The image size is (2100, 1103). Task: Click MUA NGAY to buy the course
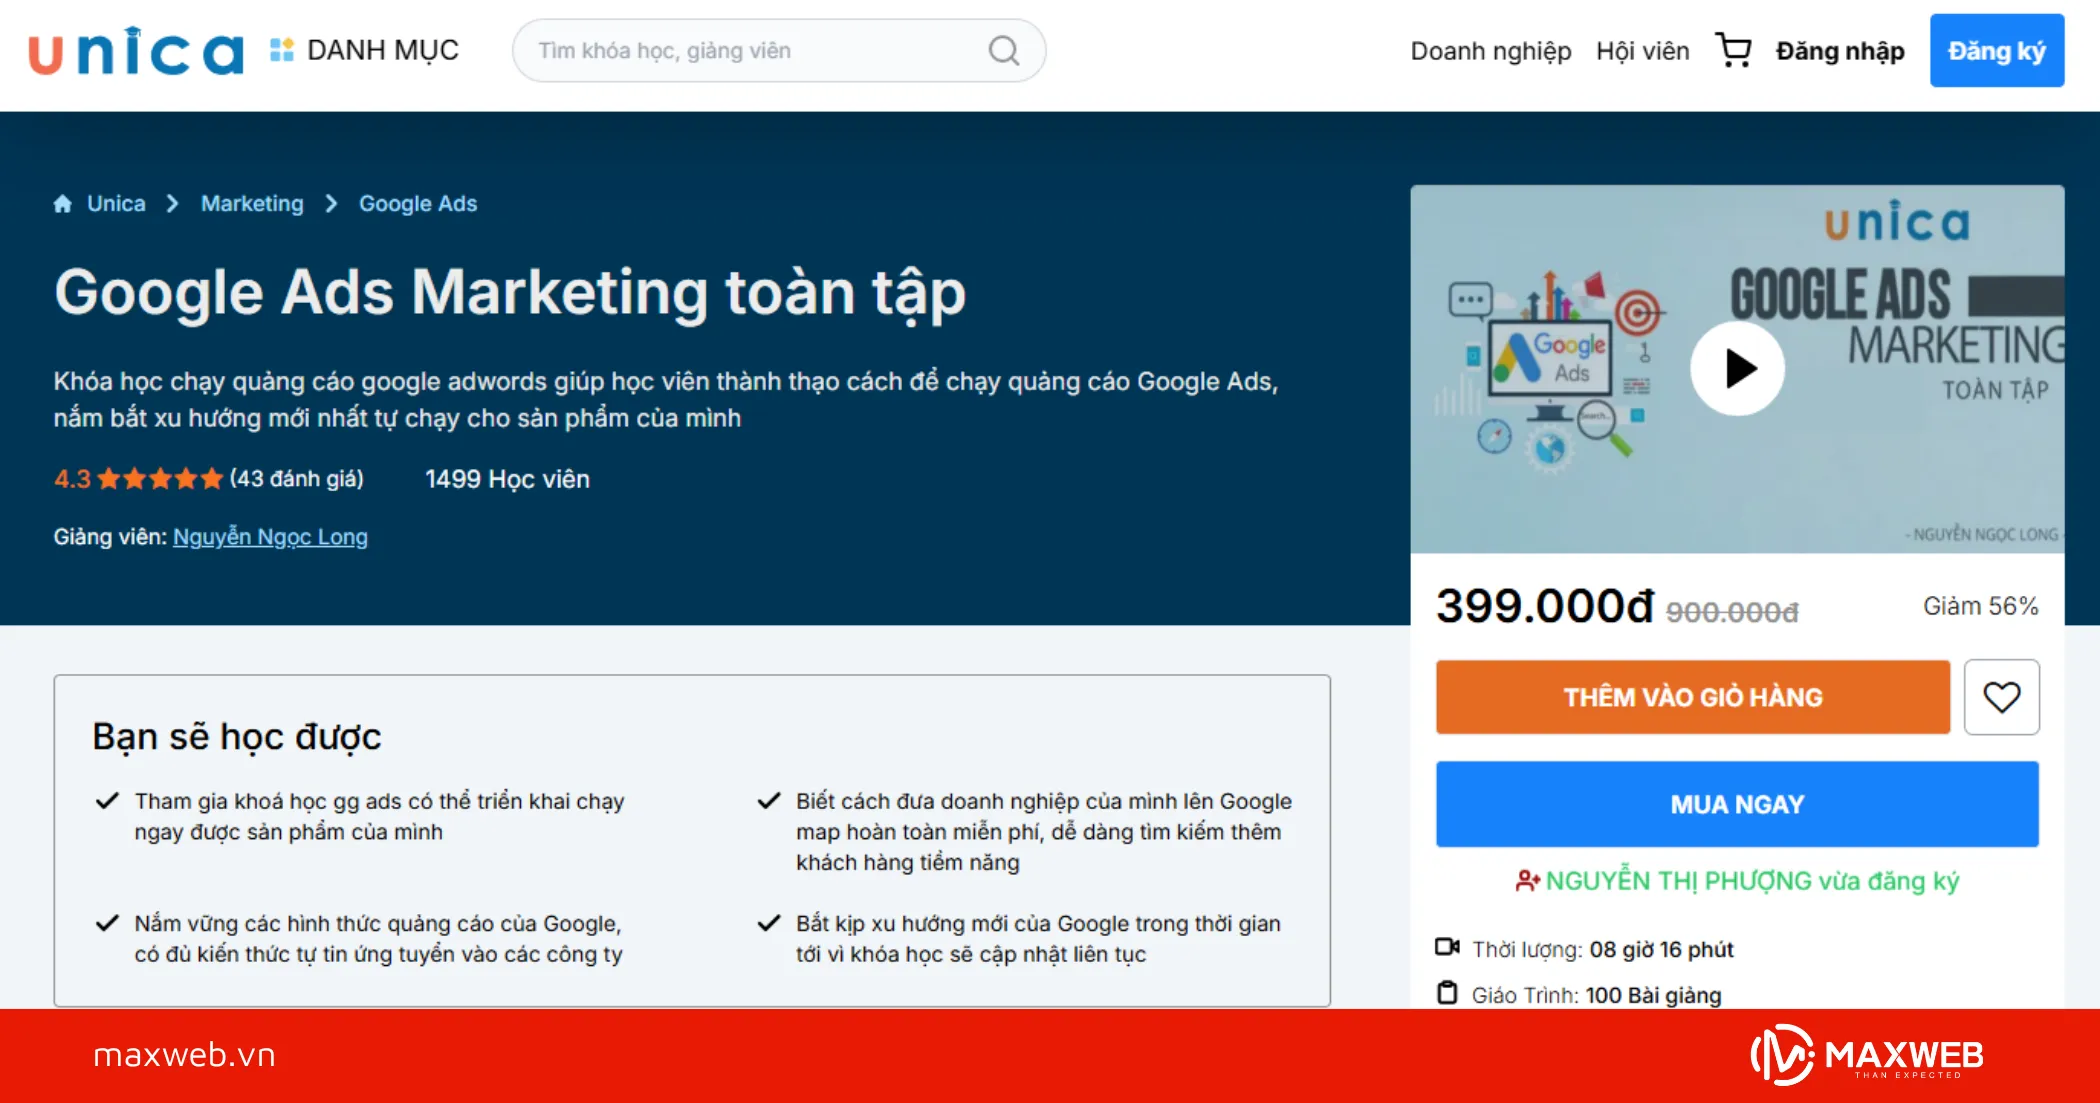pyautogui.click(x=1737, y=803)
